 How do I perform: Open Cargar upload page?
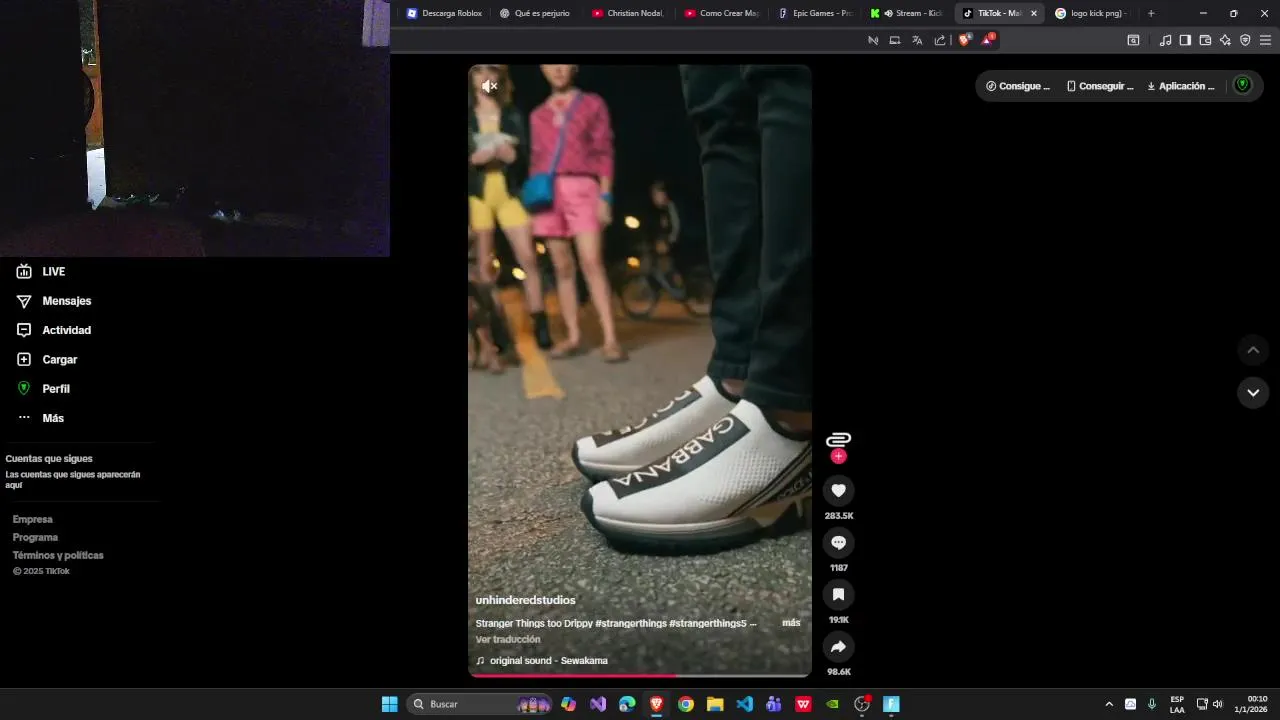point(47,359)
